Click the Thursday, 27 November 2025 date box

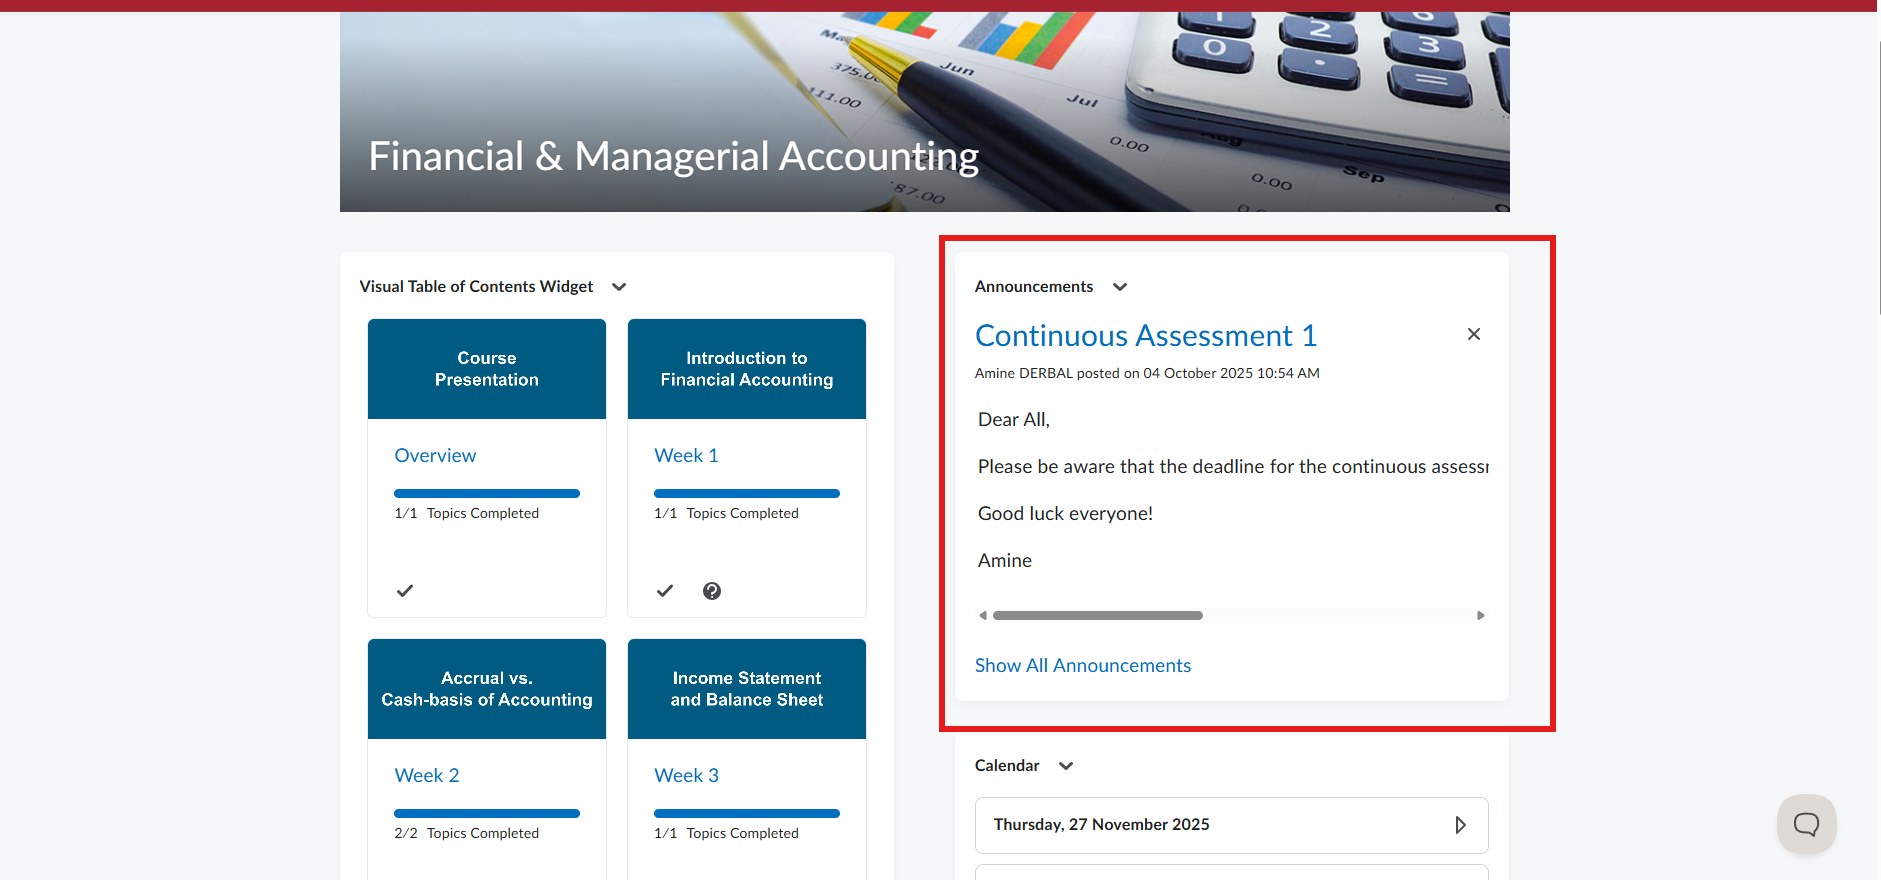(1232, 825)
